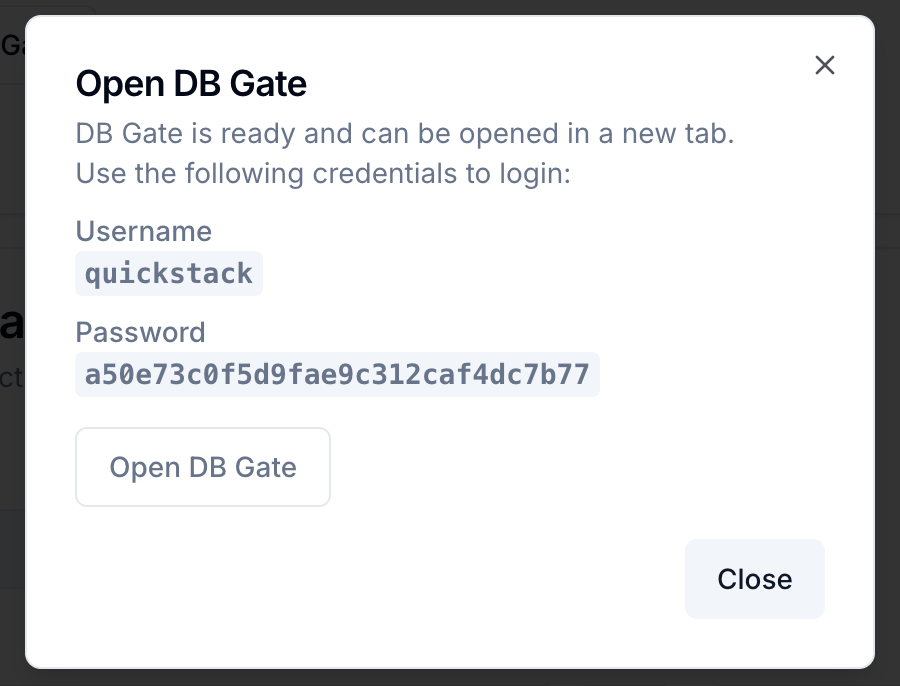Click the partially hidden 'ct' text behind overlay
Screen dimensions: 900x686
pos(12,379)
